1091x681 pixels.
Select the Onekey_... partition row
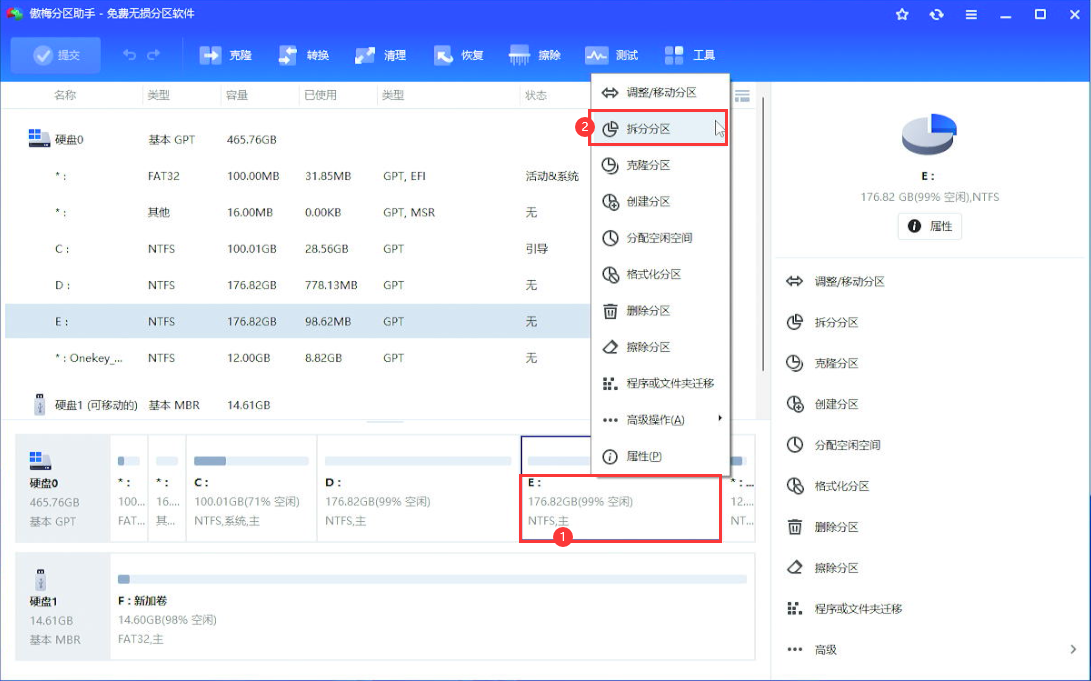[297, 358]
